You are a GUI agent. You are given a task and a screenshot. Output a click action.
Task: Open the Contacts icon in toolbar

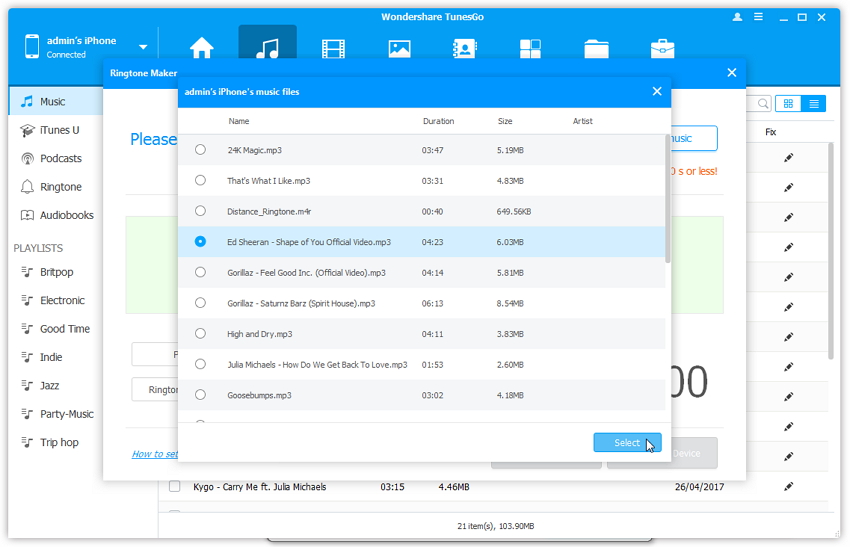[464, 47]
